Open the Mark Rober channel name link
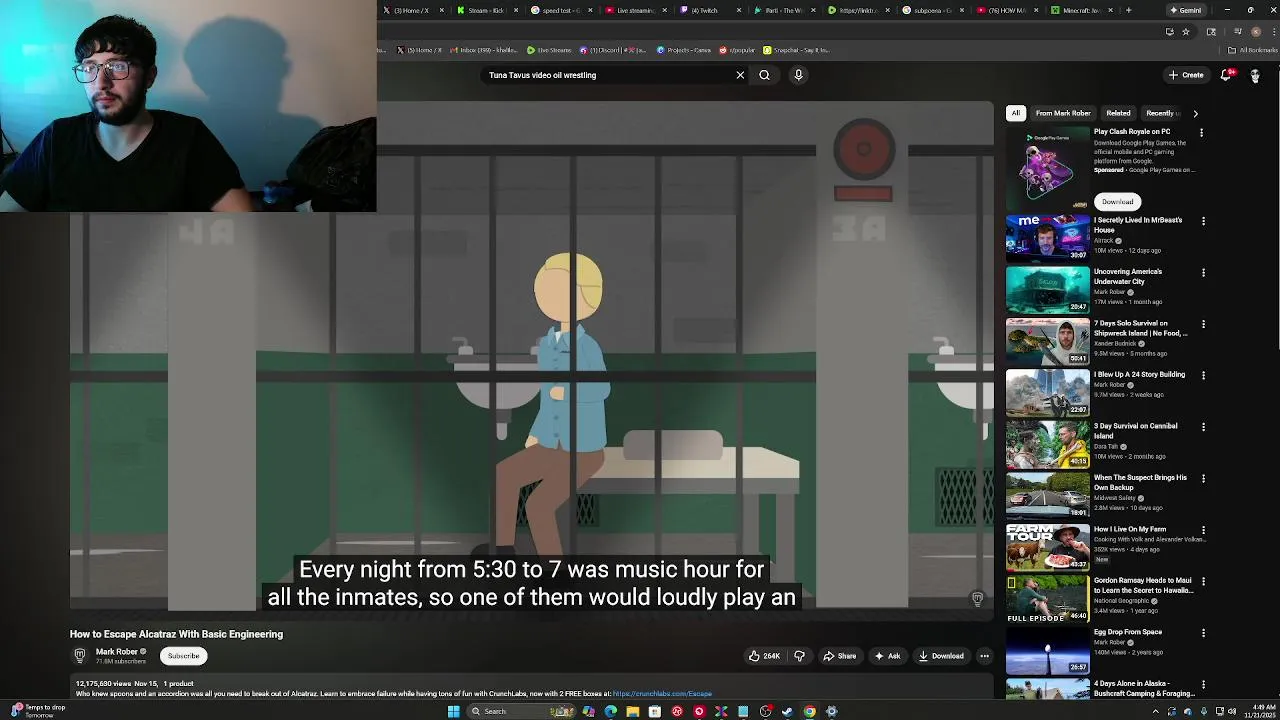The width and height of the screenshot is (1280, 720). [x=117, y=652]
